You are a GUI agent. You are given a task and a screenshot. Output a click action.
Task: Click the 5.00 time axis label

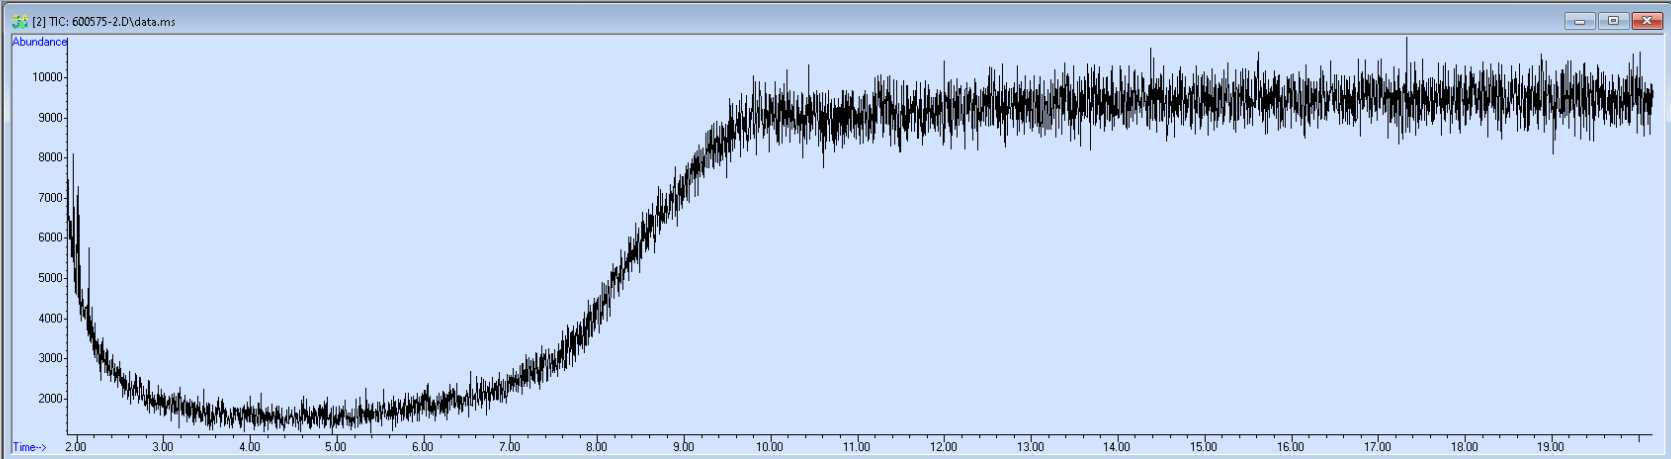pyautogui.click(x=335, y=447)
